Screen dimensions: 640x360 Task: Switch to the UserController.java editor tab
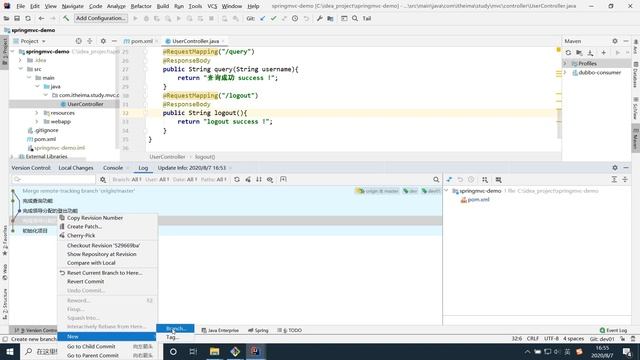[196, 41]
